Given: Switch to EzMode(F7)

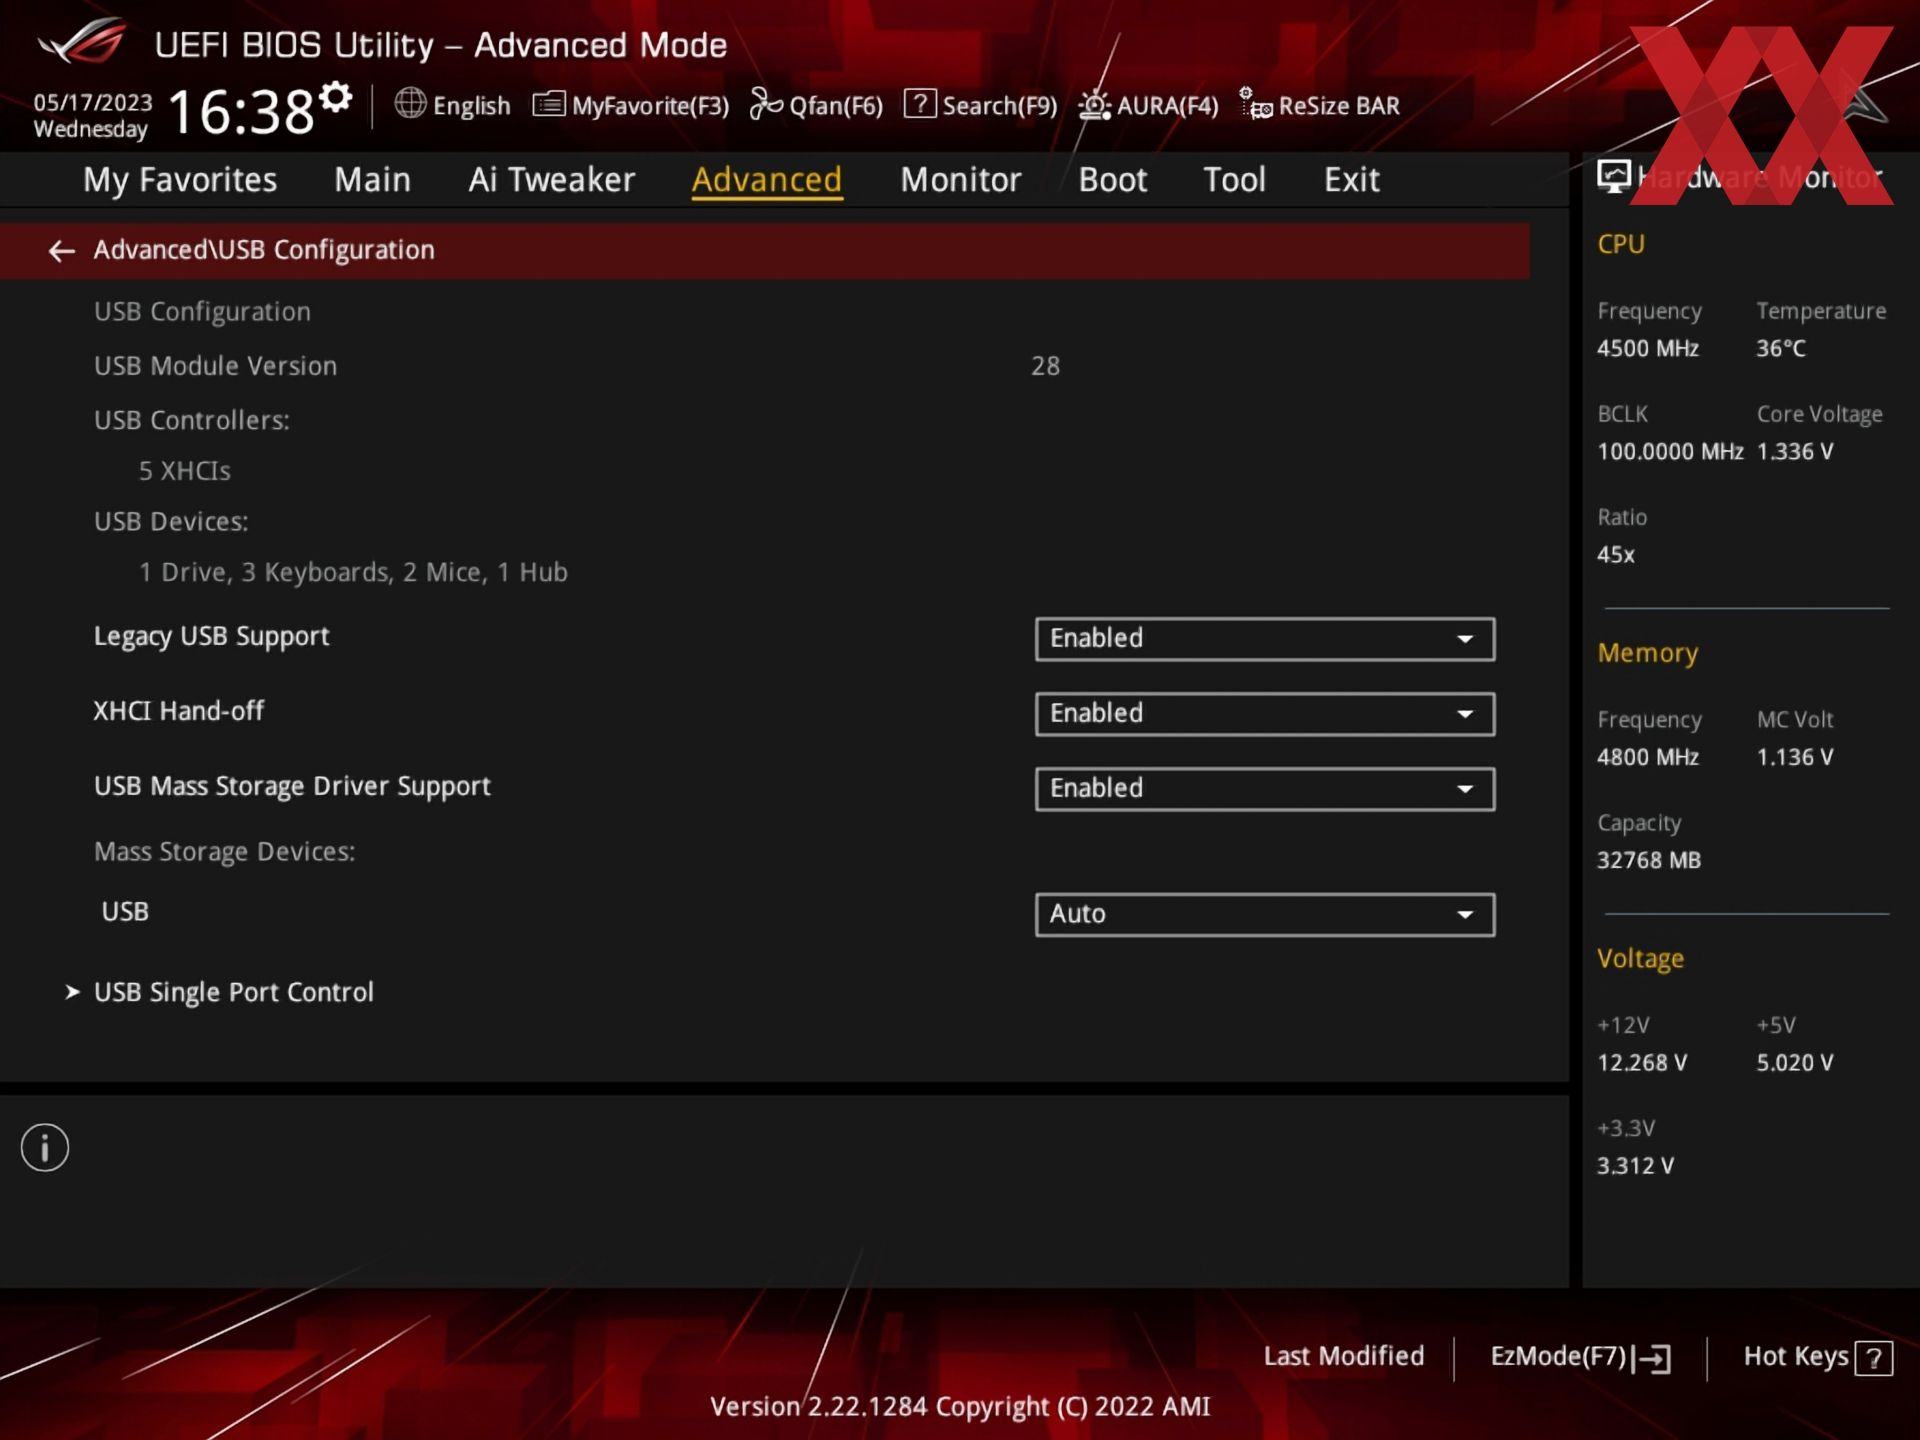Looking at the screenshot, I should [1579, 1357].
